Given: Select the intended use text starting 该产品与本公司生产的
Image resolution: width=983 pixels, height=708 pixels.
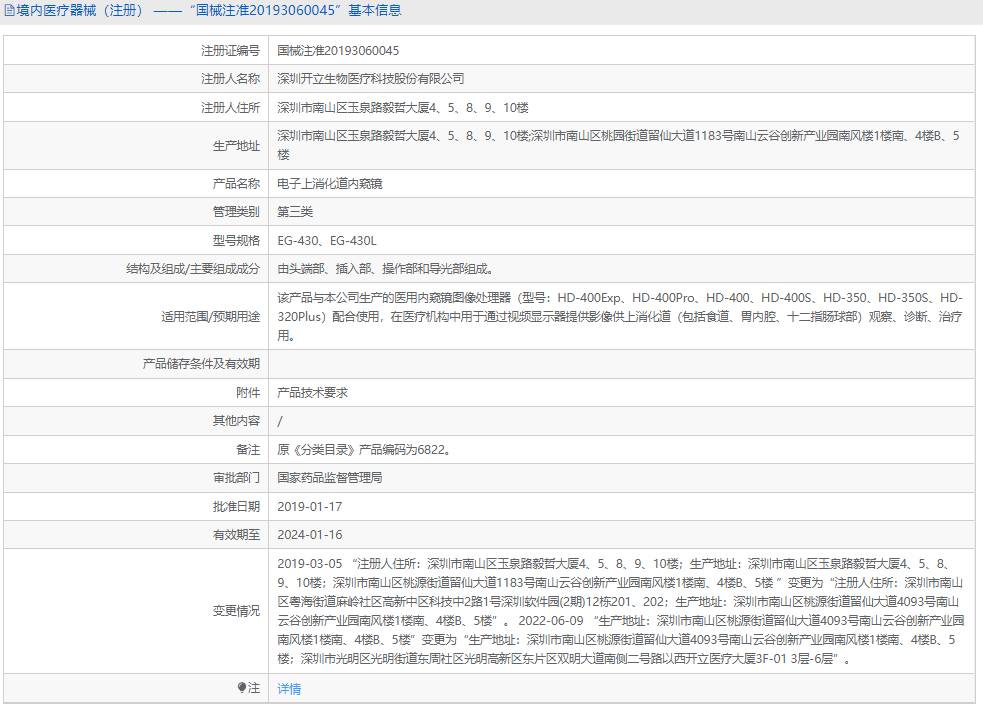Looking at the screenshot, I should tap(620, 317).
